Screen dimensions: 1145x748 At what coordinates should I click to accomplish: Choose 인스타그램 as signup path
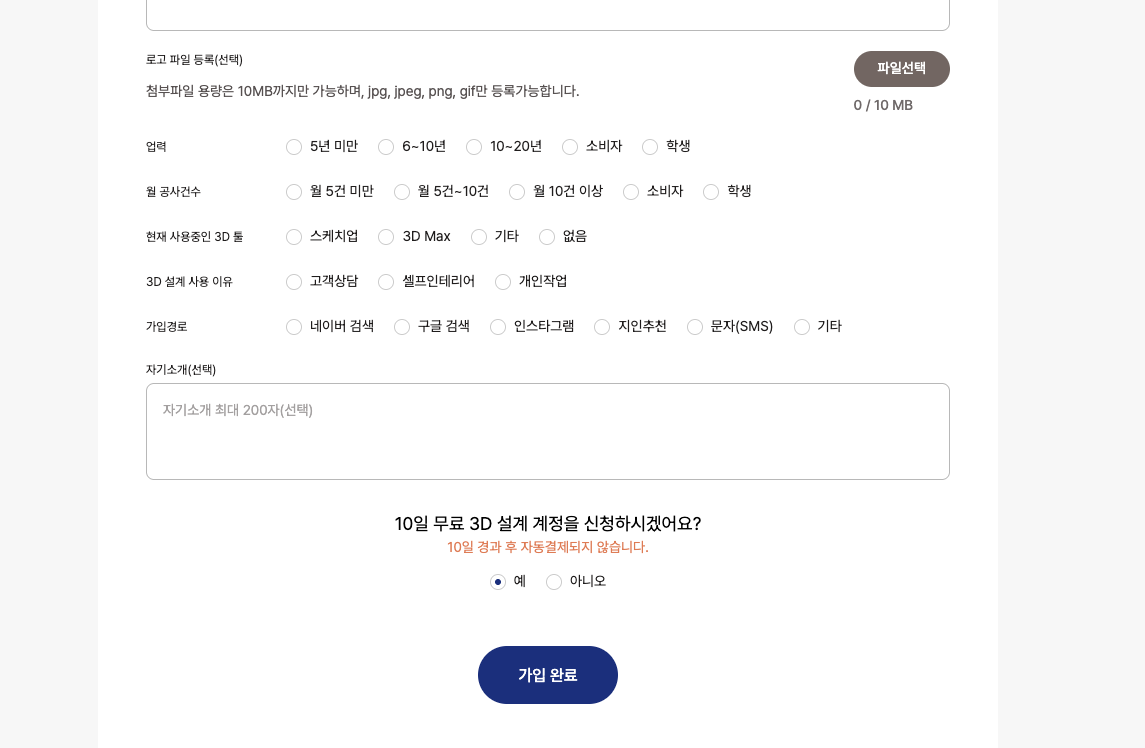coord(498,327)
